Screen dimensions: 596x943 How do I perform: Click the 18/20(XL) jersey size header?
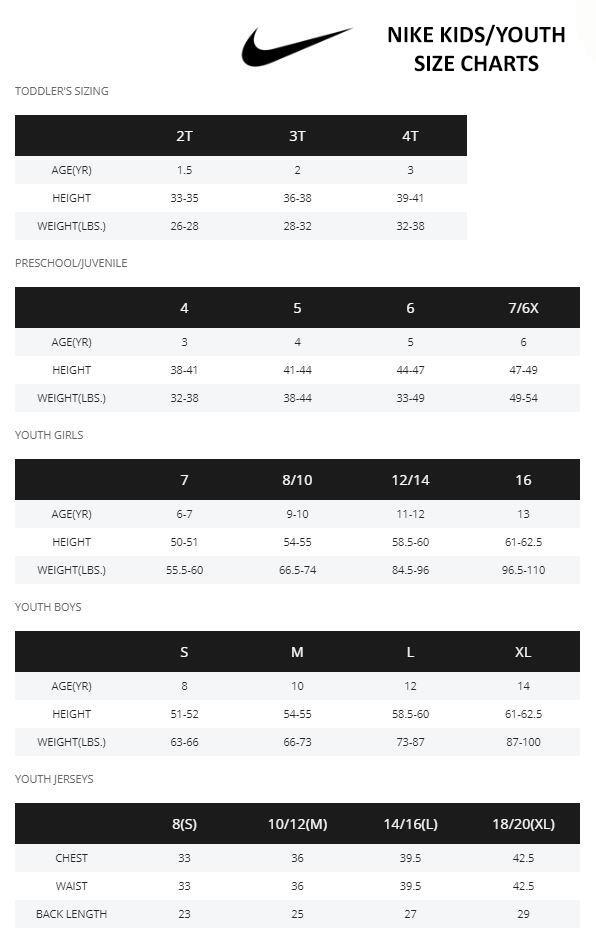click(x=523, y=824)
